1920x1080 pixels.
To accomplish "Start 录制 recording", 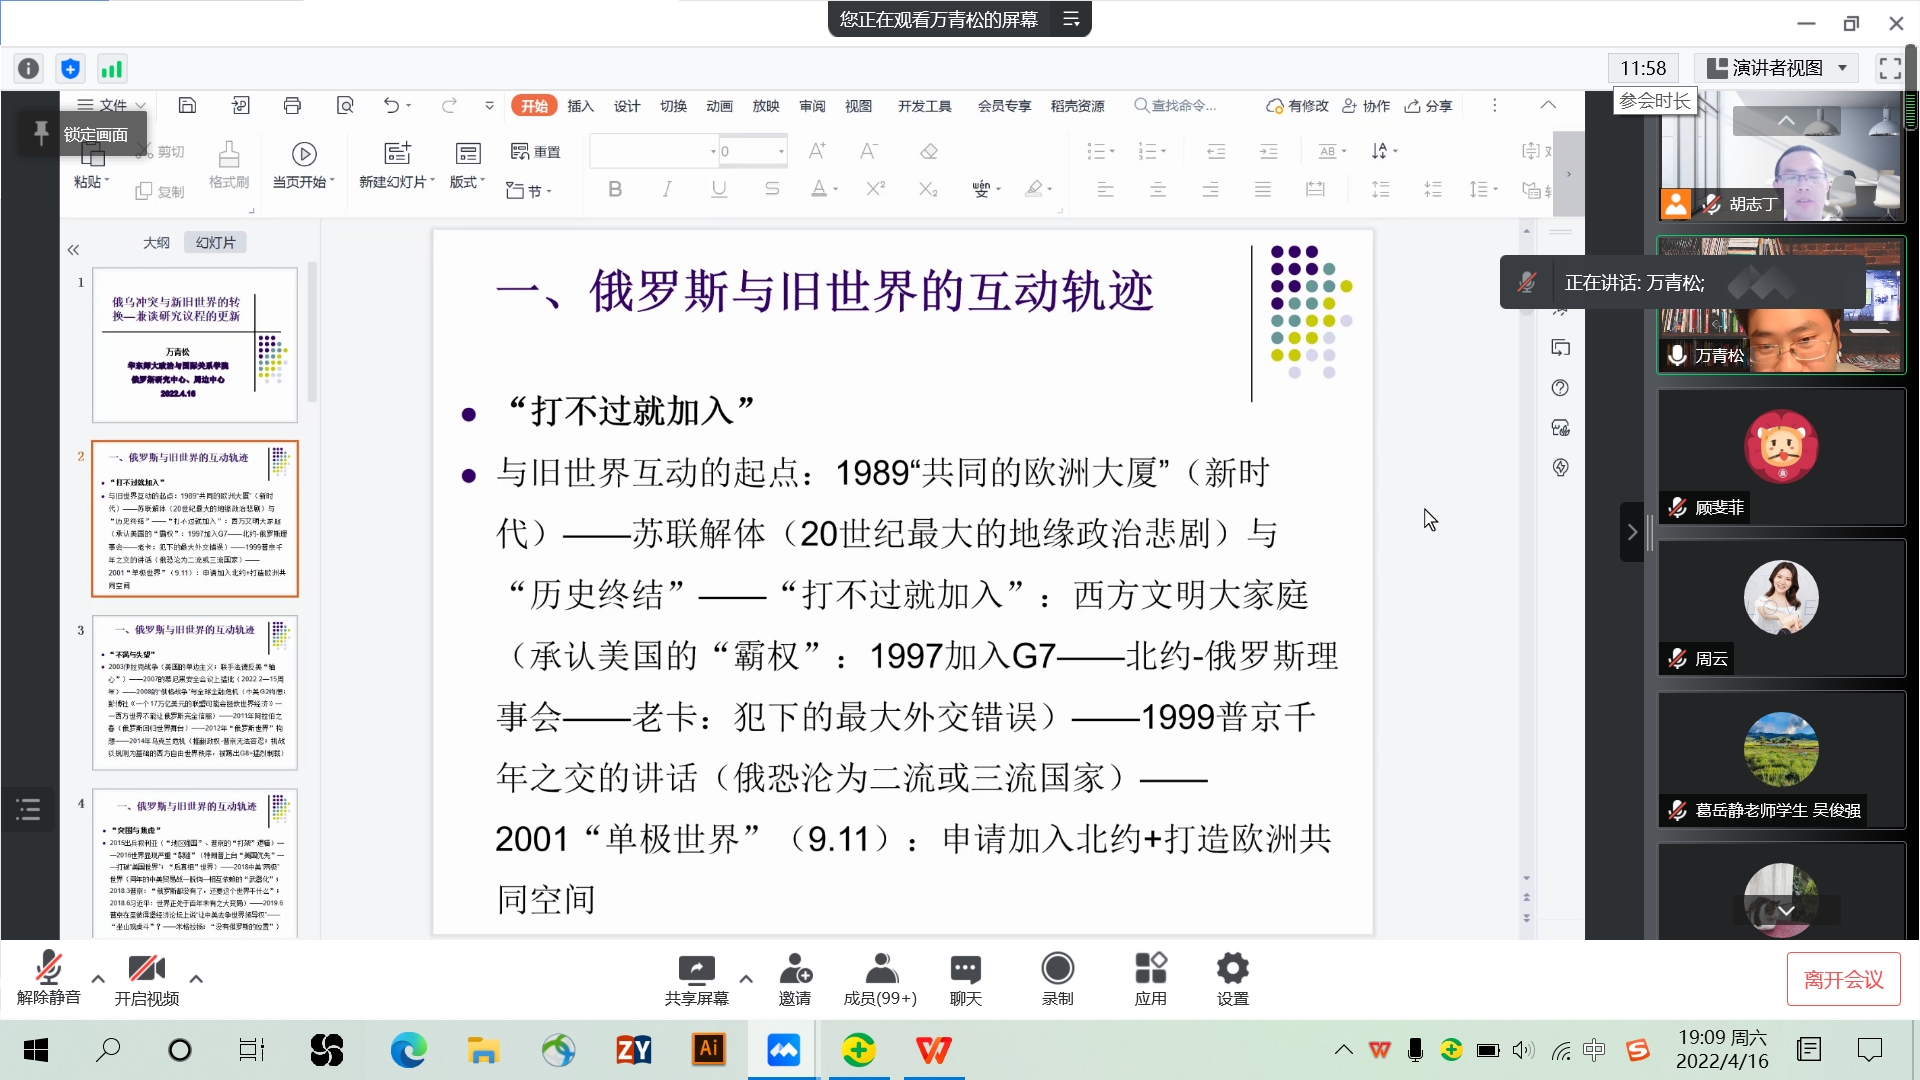I will 1057,969.
